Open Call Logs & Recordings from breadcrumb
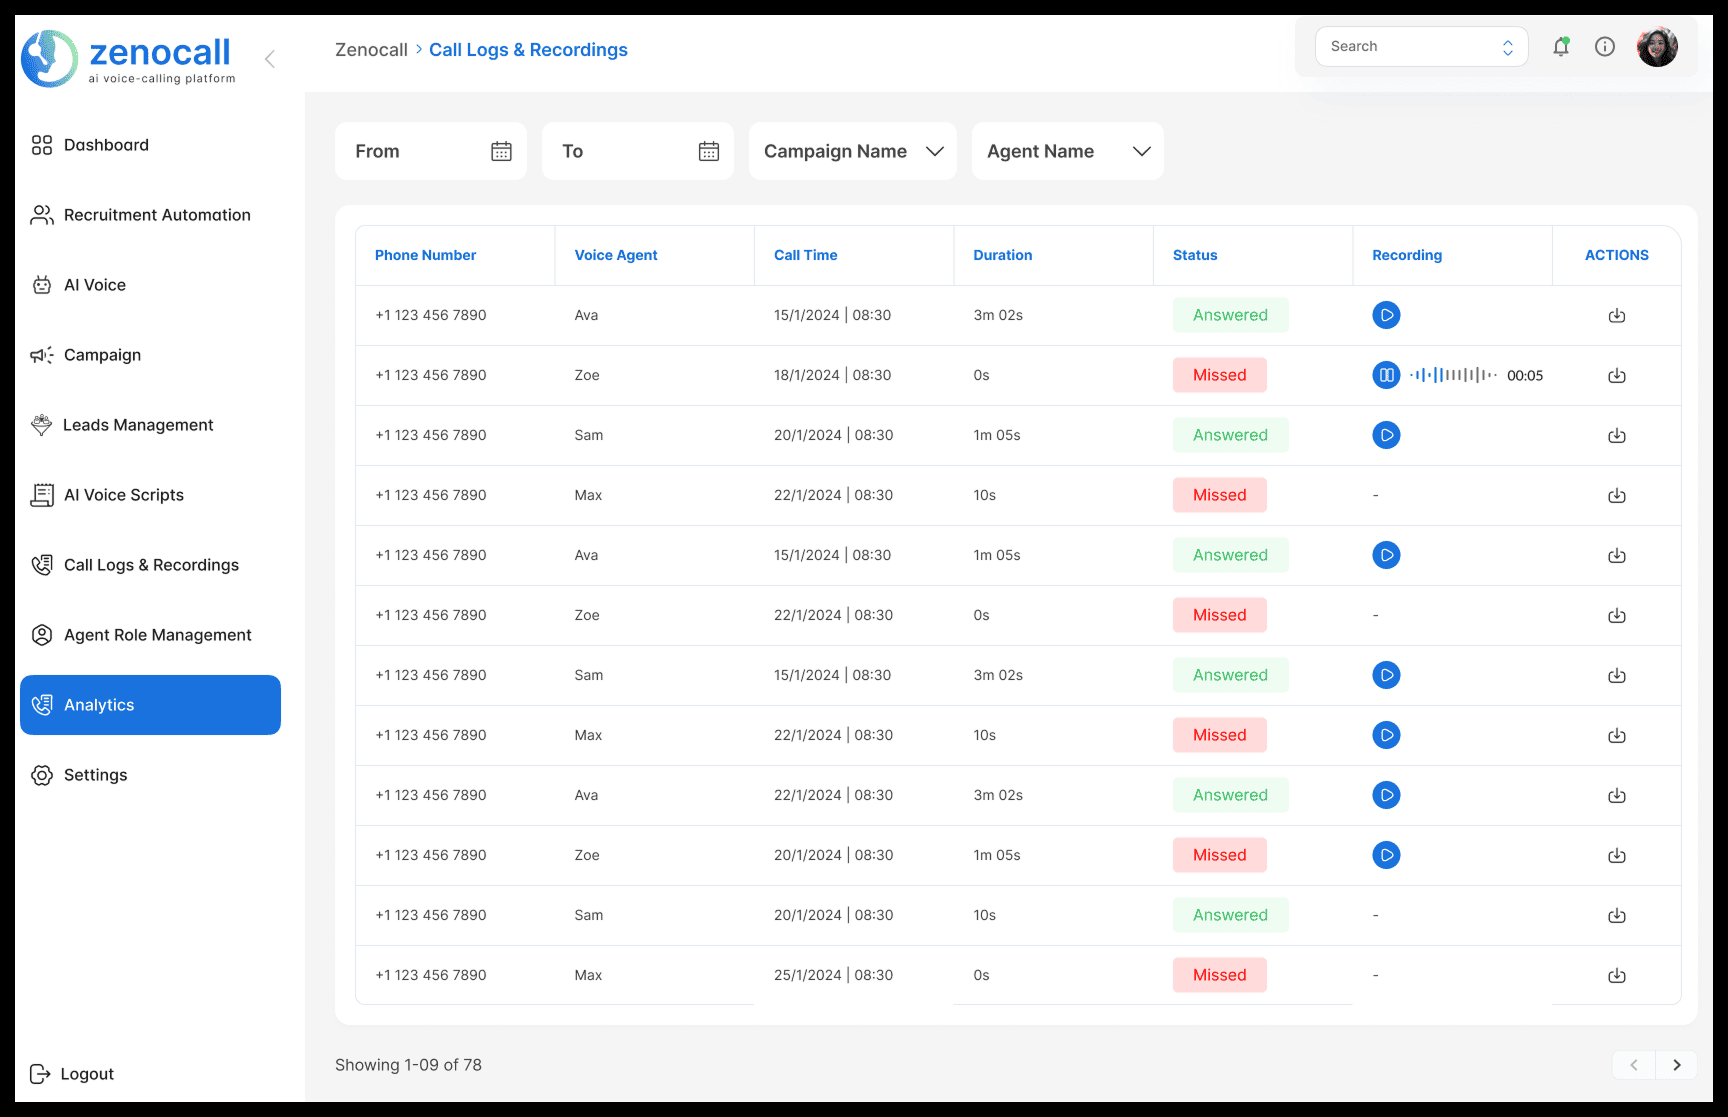This screenshot has height=1117, width=1728. coord(528,49)
